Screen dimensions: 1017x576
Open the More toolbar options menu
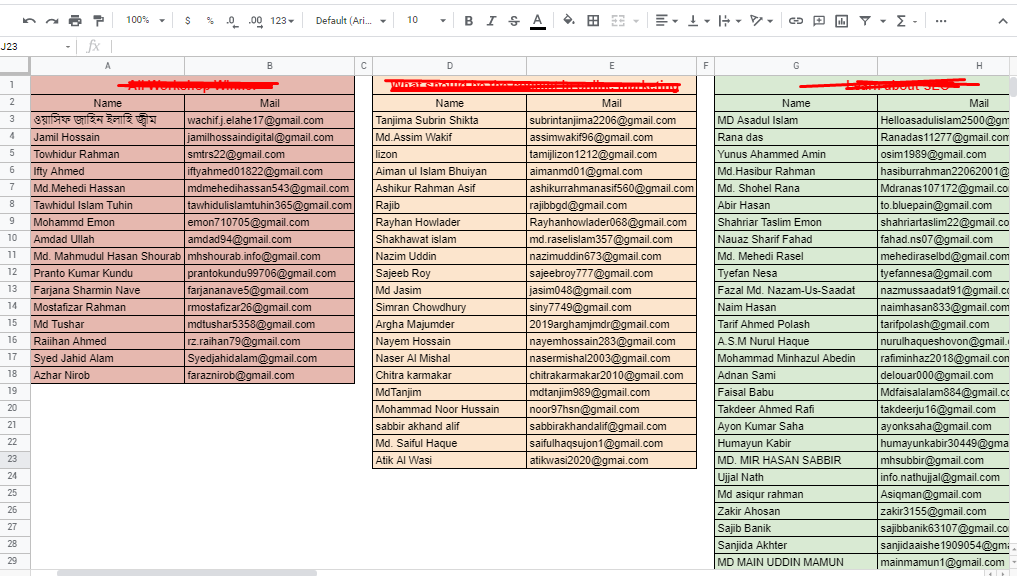point(940,21)
